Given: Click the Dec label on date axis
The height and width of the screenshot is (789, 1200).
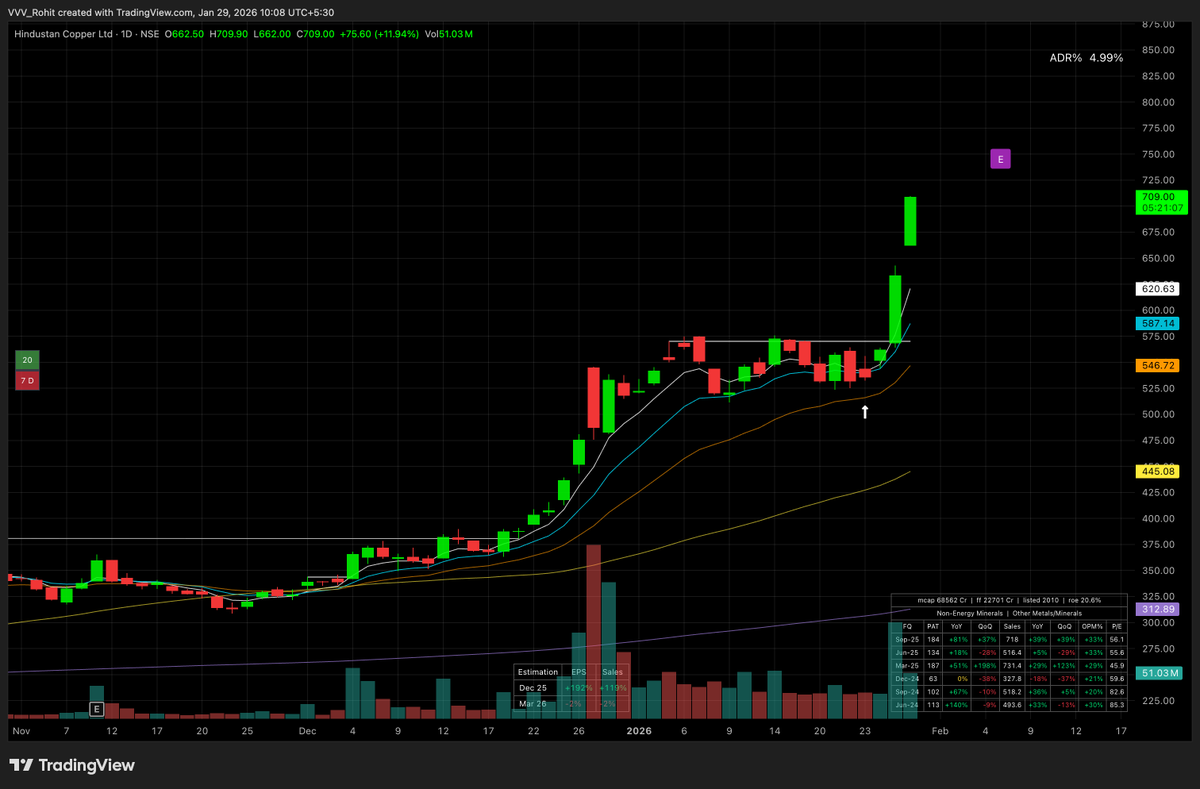Looking at the screenshot, I should click(x=306, y=731).
